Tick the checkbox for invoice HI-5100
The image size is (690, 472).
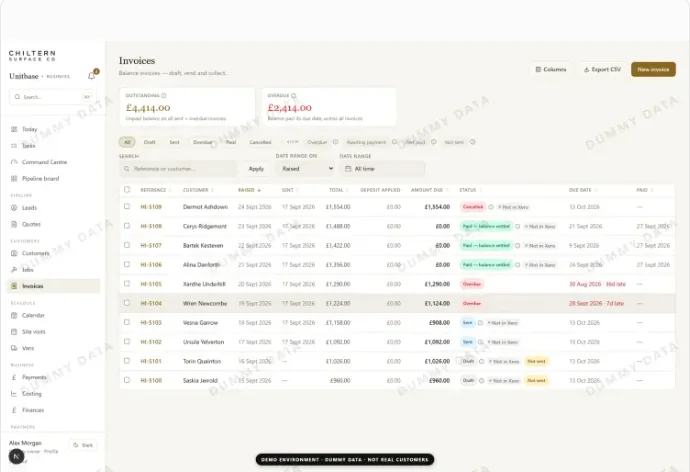(127, 380)
